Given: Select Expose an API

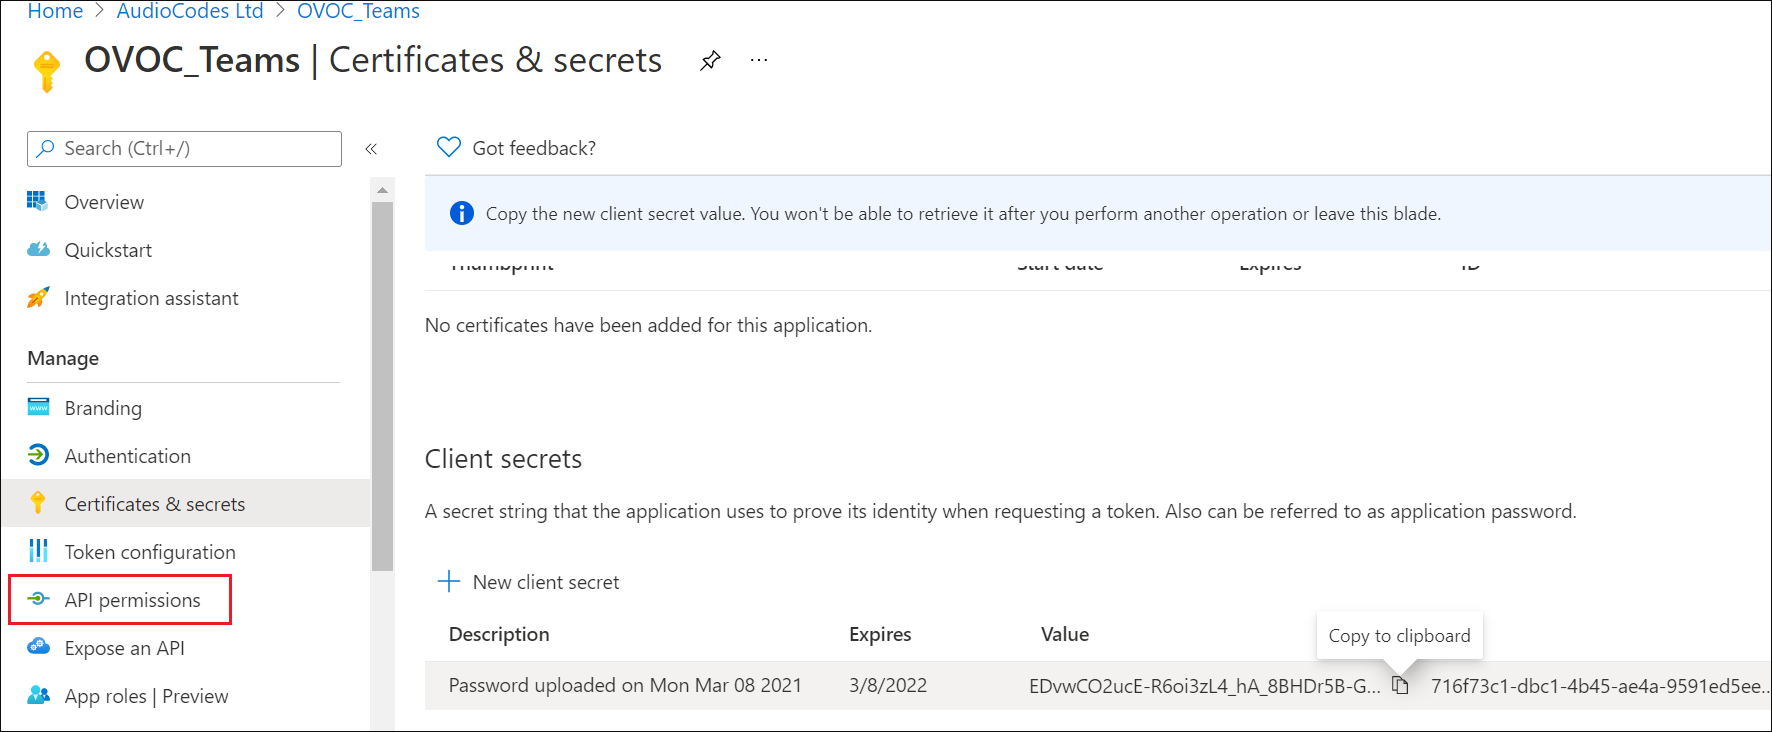Looking at the screenshot, I should coord(124,648).
